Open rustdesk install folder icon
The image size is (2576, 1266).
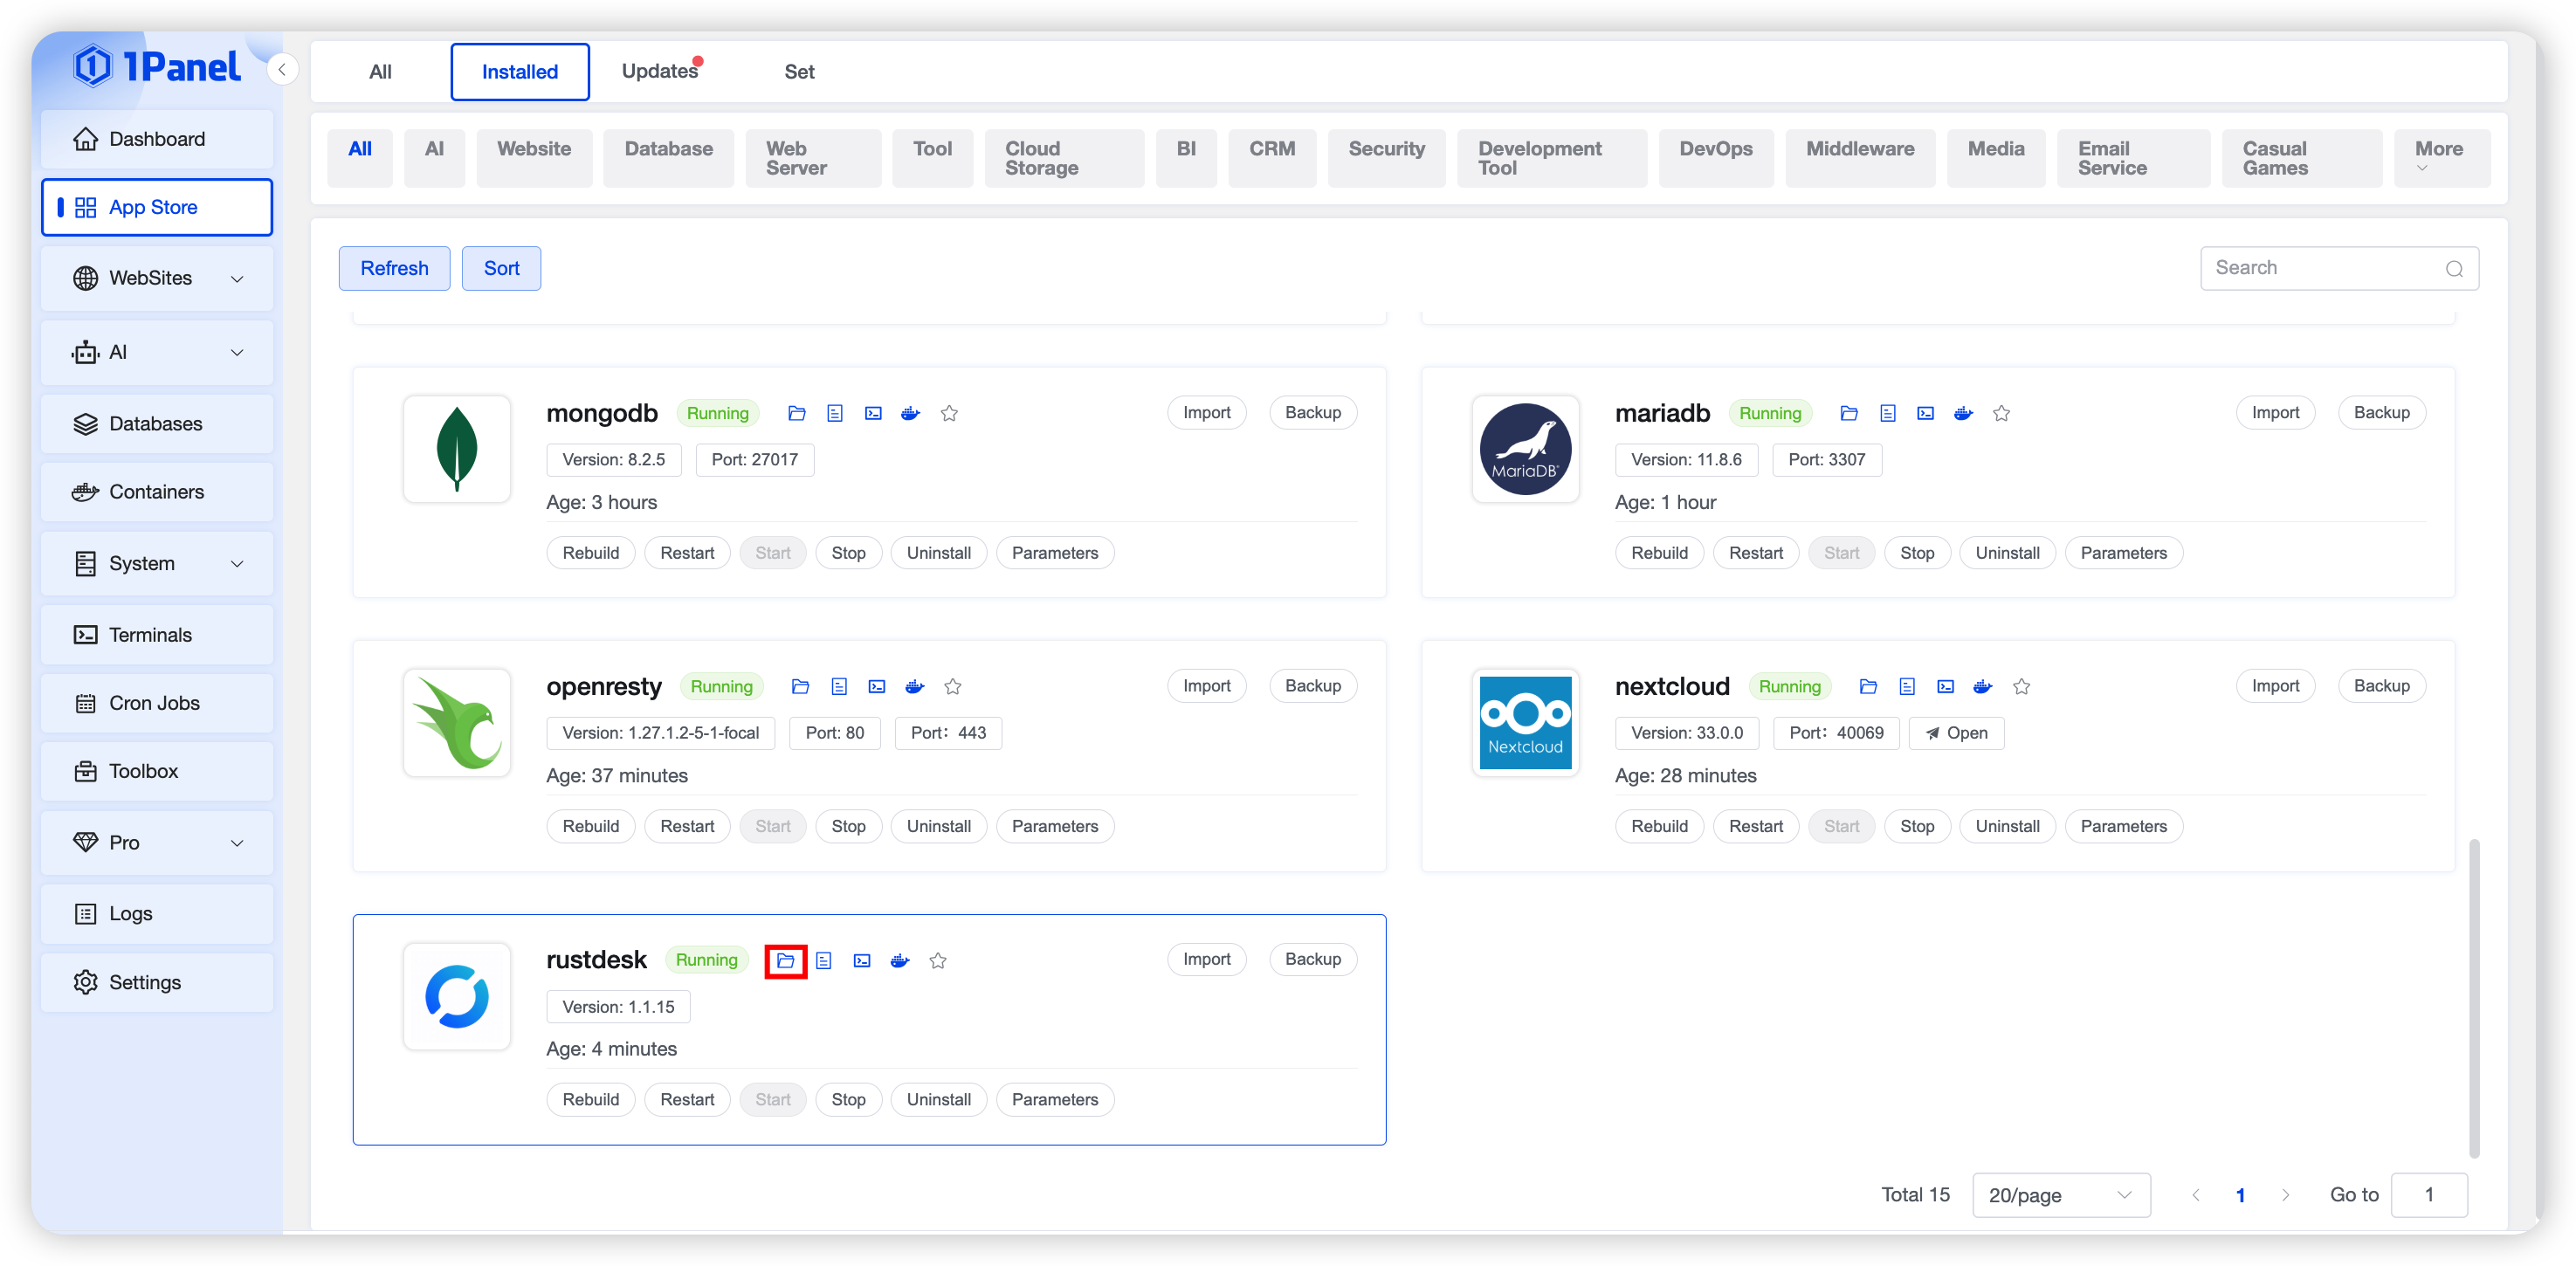(785, 960)
